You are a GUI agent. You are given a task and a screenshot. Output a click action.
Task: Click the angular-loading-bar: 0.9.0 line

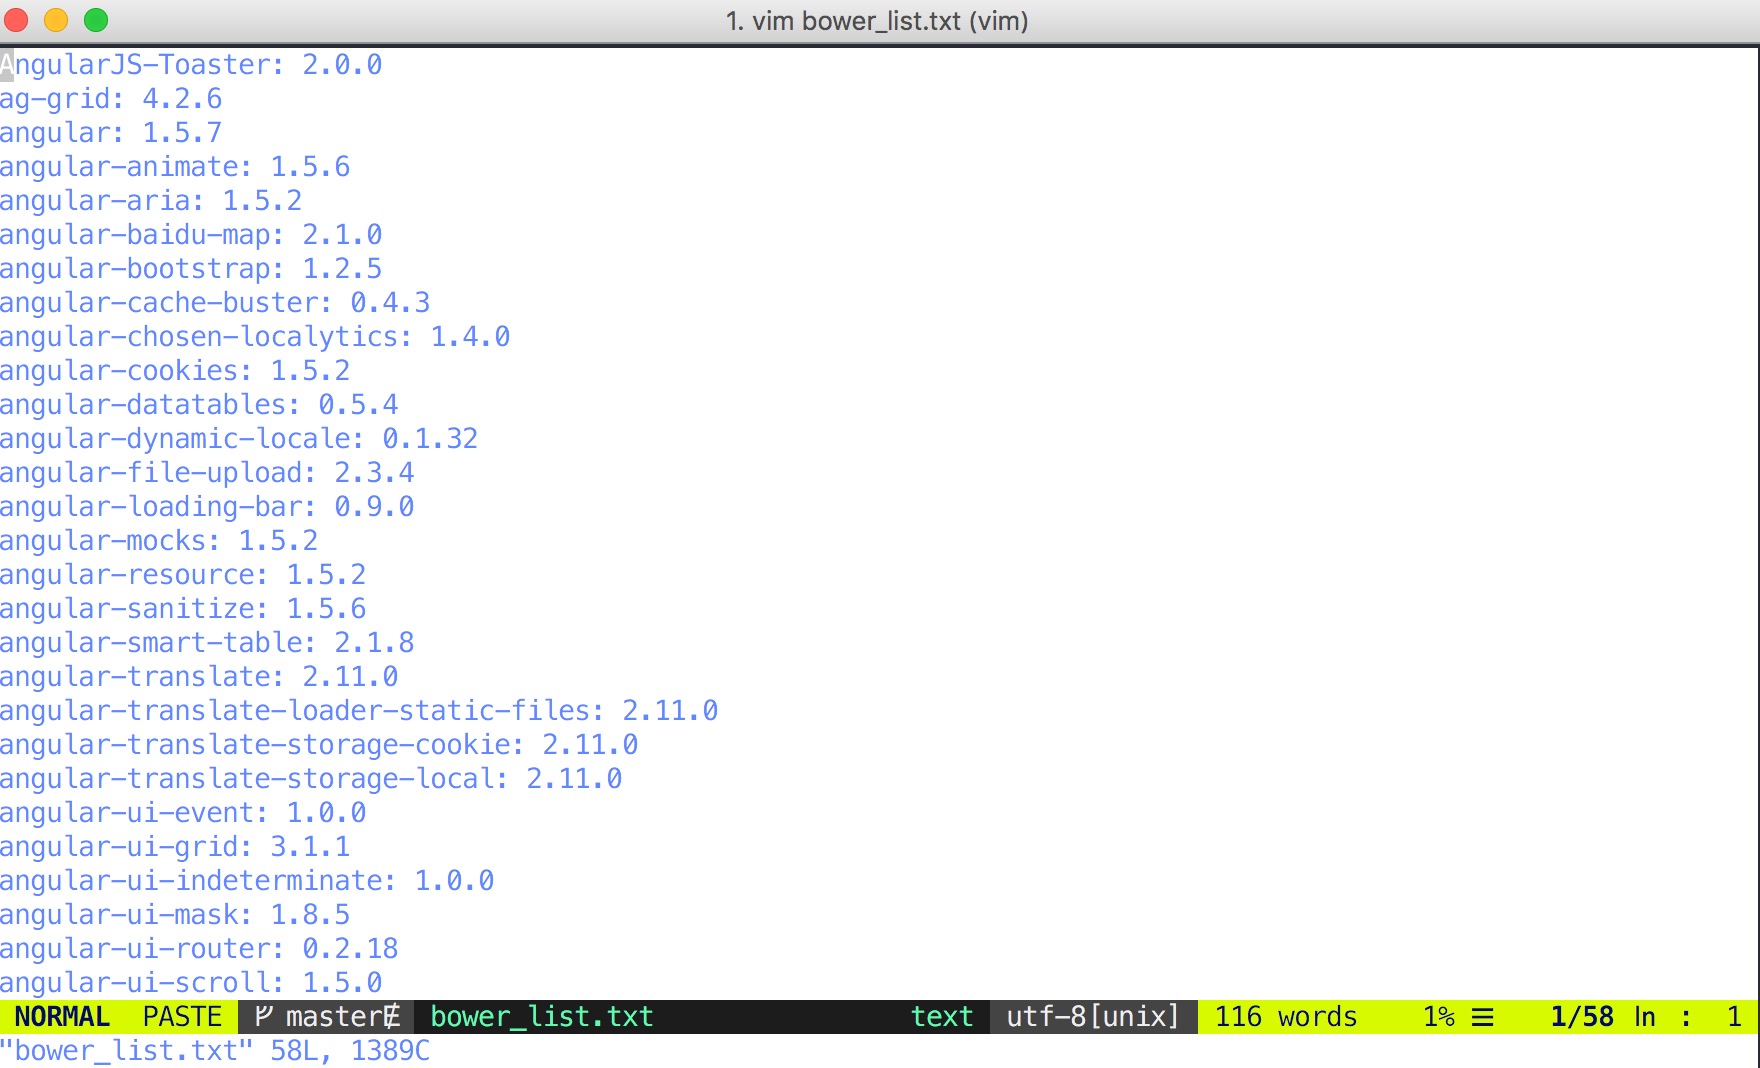tap(207, 506)
